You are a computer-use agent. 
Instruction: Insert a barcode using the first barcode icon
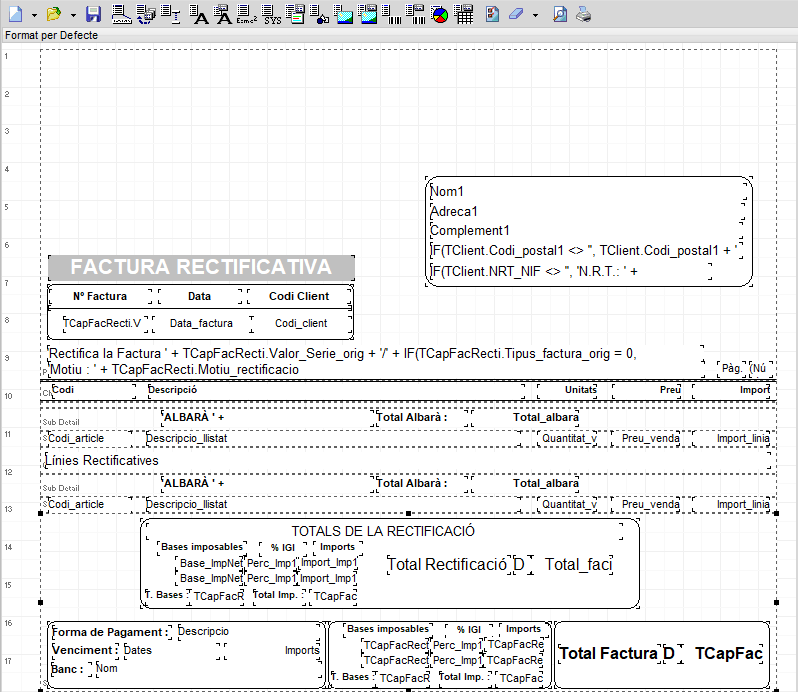tap(391, 14)
